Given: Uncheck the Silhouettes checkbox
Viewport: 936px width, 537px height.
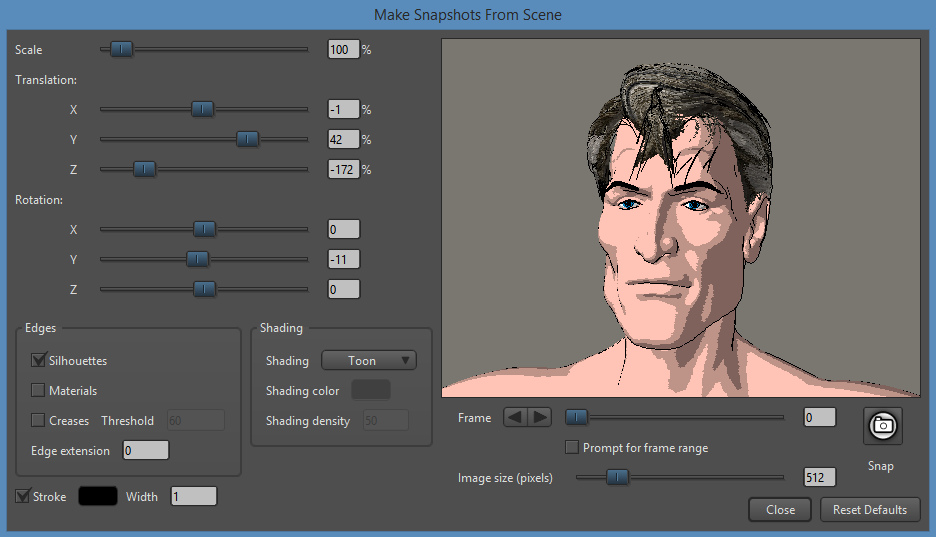Looking at the screenshot, I should (x=39, y=360).
